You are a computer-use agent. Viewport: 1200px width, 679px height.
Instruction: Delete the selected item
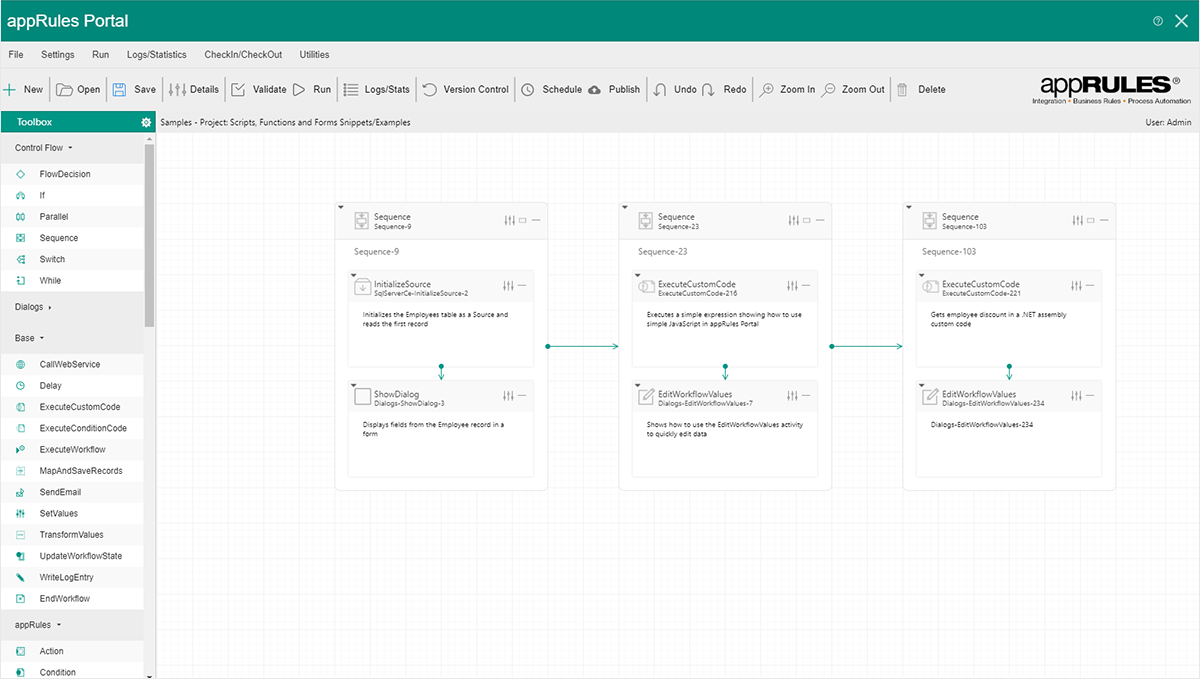pos(921,89)
